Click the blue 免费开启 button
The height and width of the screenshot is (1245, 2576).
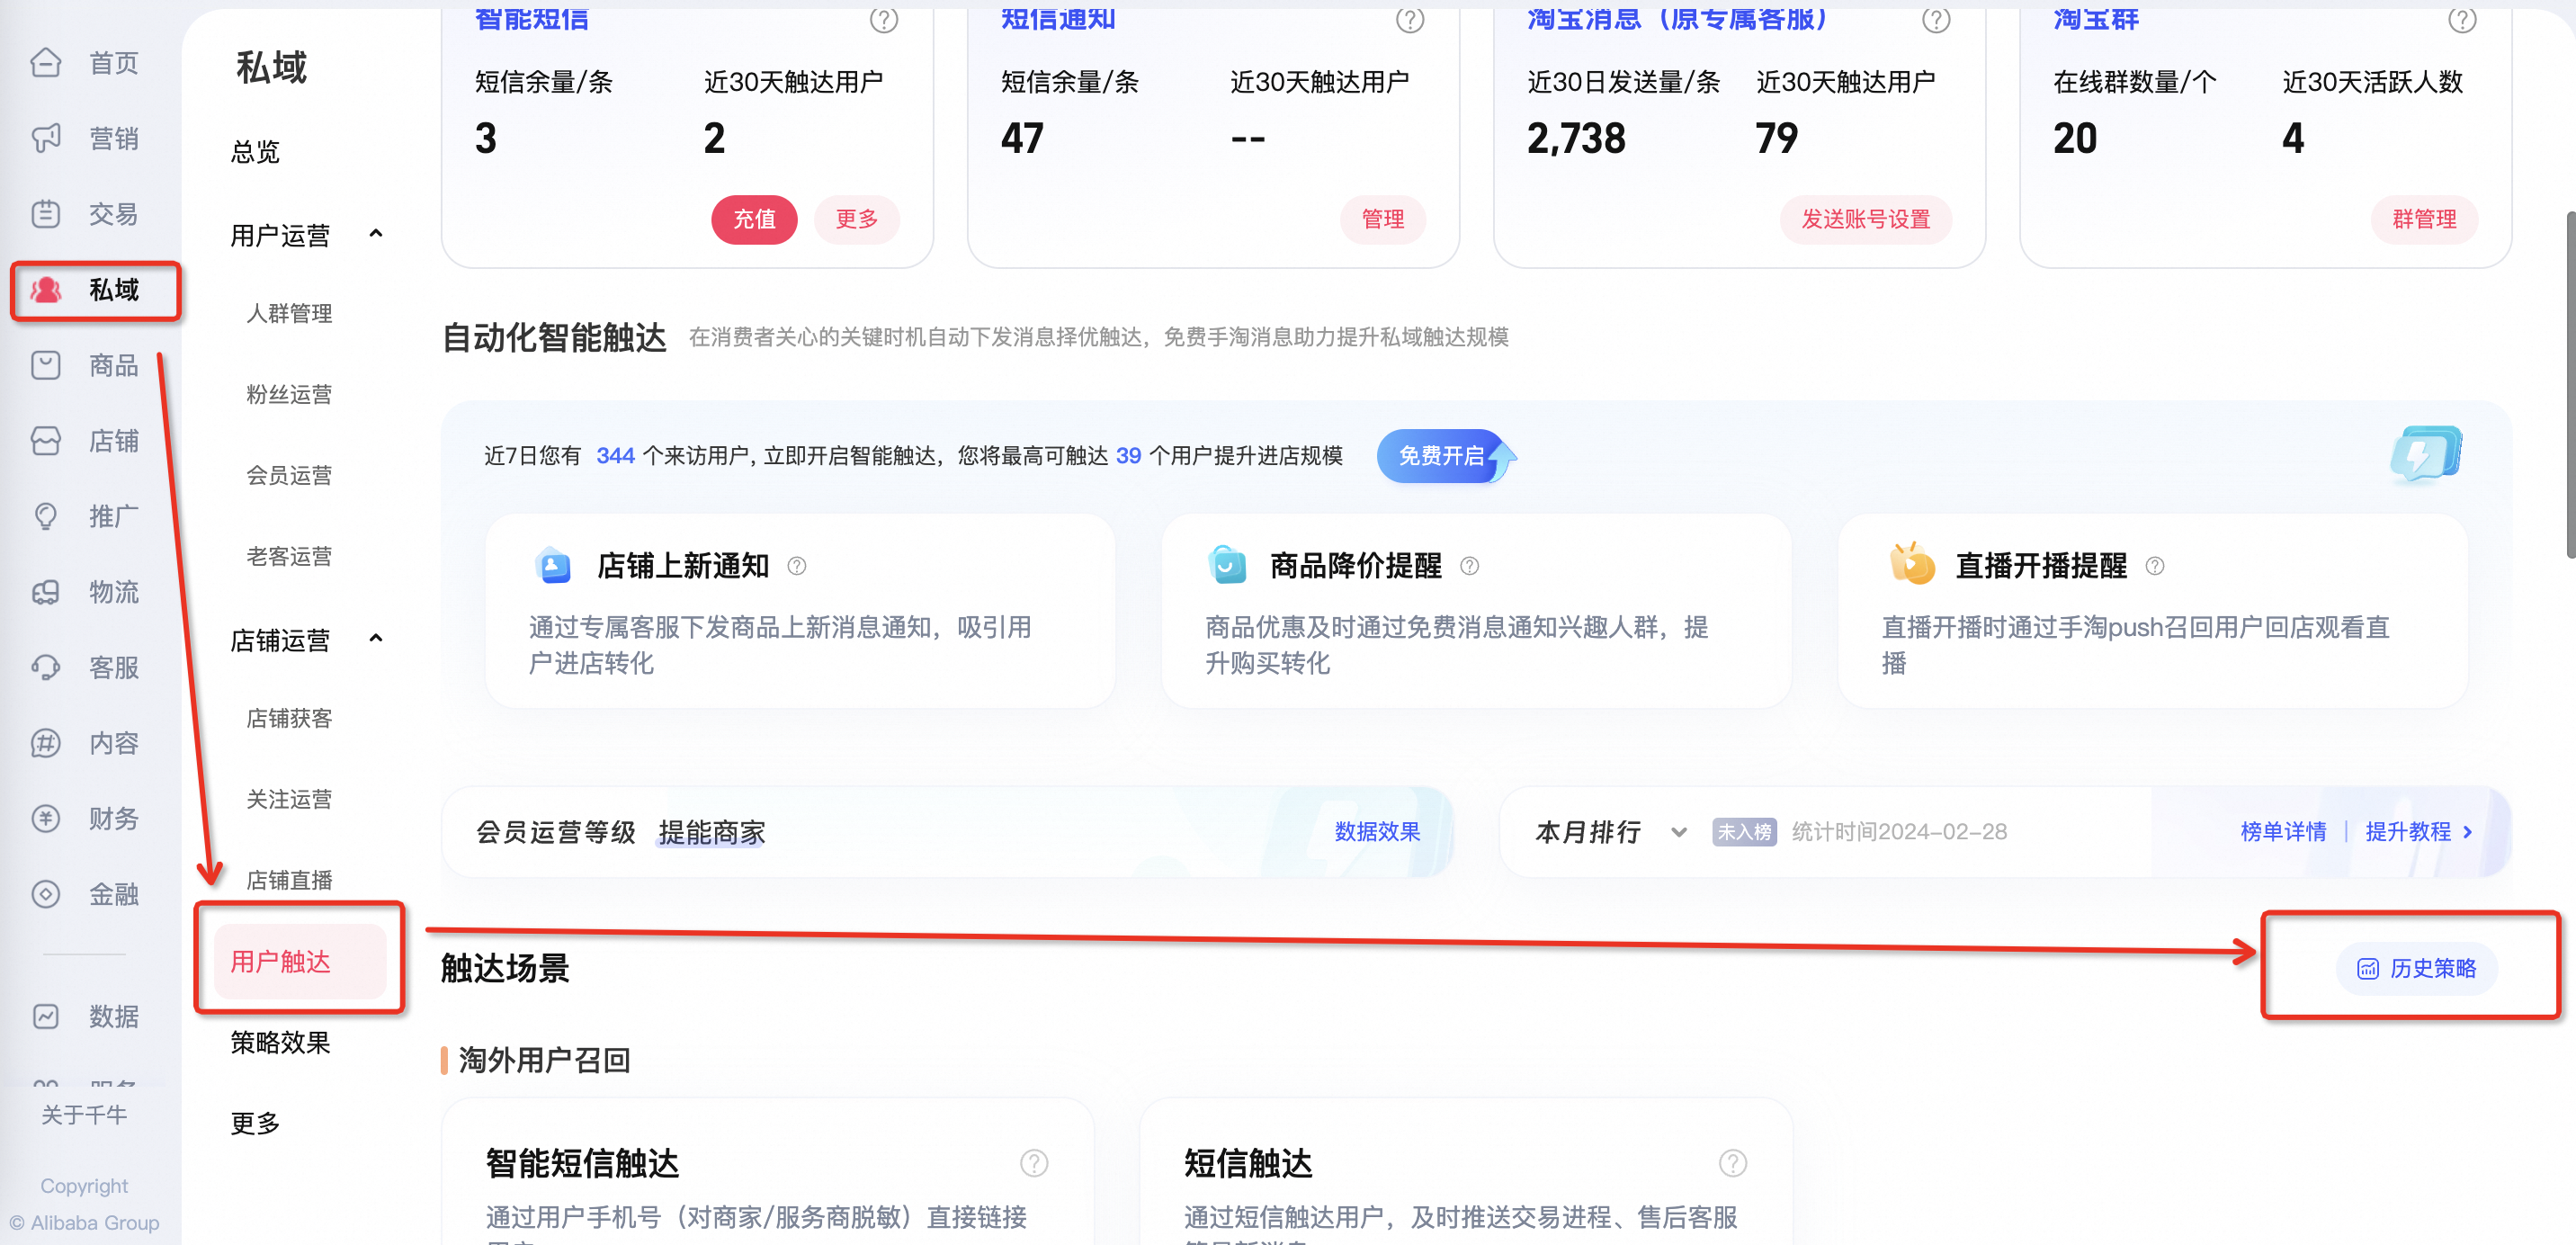1441,456
